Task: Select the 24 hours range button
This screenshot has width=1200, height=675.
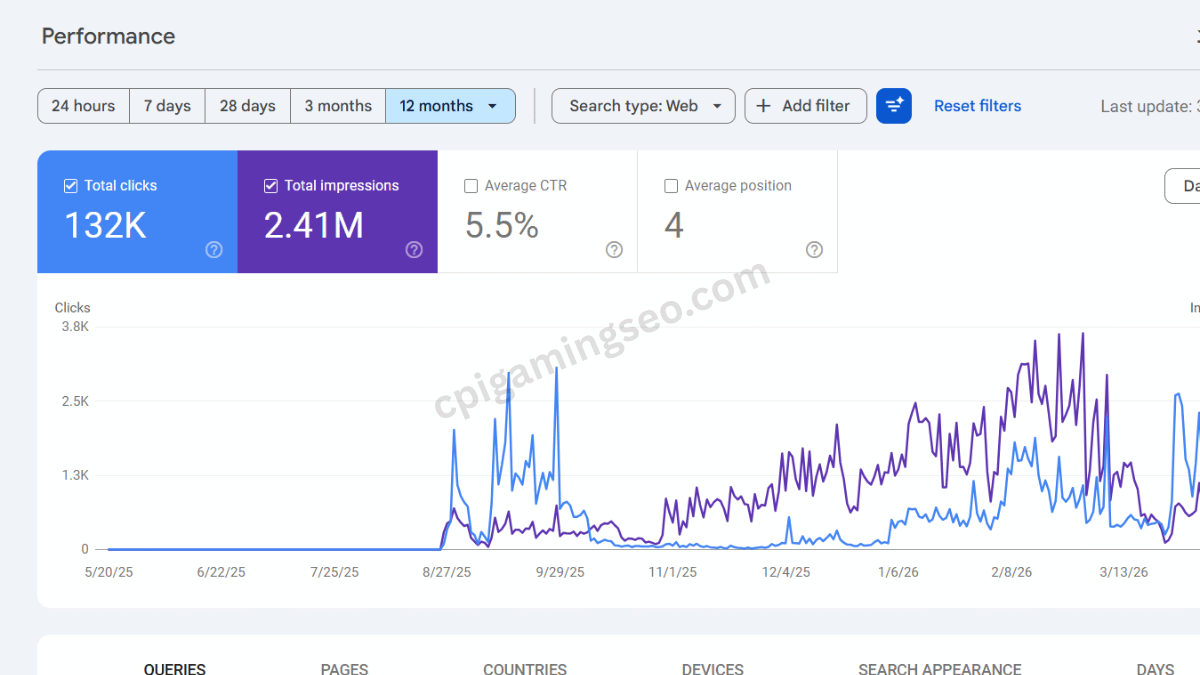Action: (x=83, y=106)
